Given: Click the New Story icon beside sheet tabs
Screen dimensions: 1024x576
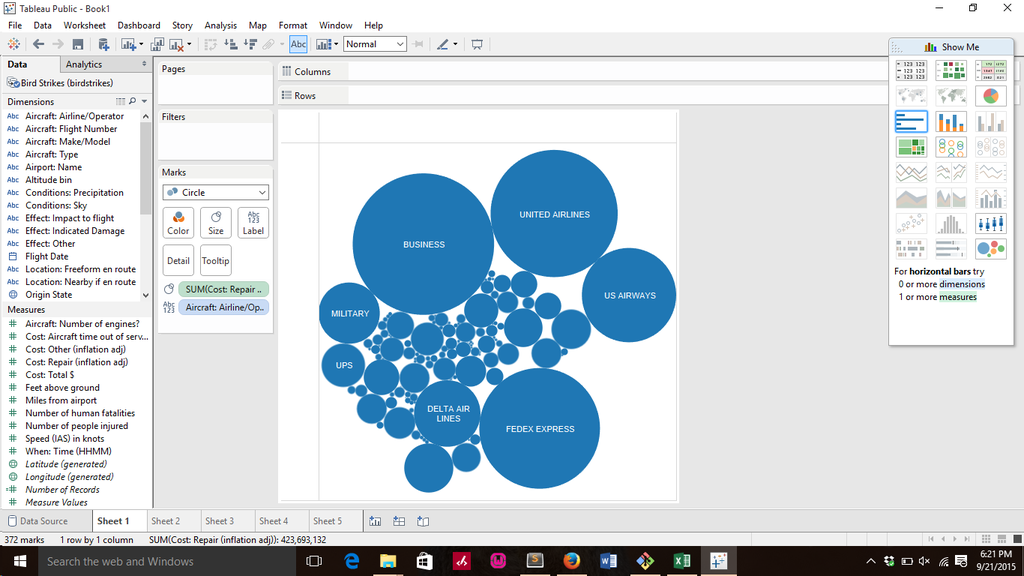Looking at the screenshot, I should [423, 521].
